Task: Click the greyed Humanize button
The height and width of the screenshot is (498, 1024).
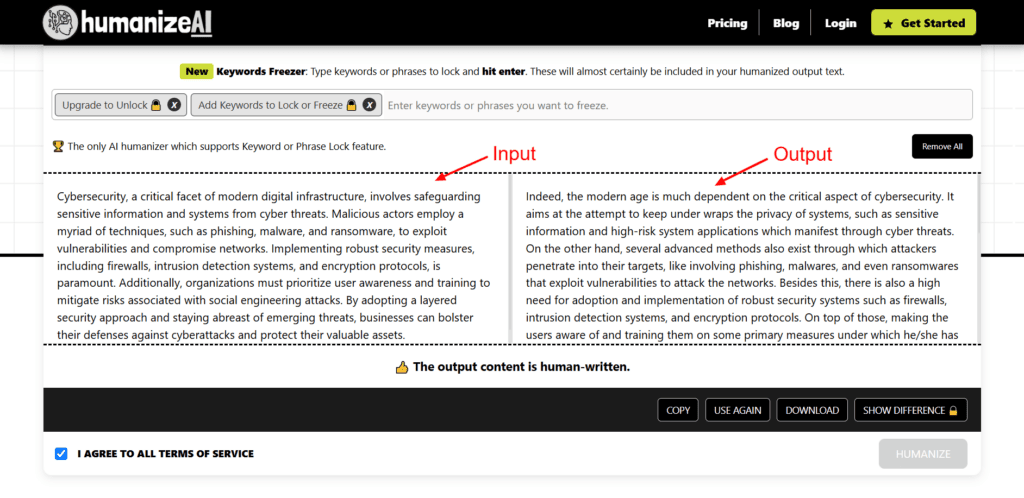Action: click(923, 454)
